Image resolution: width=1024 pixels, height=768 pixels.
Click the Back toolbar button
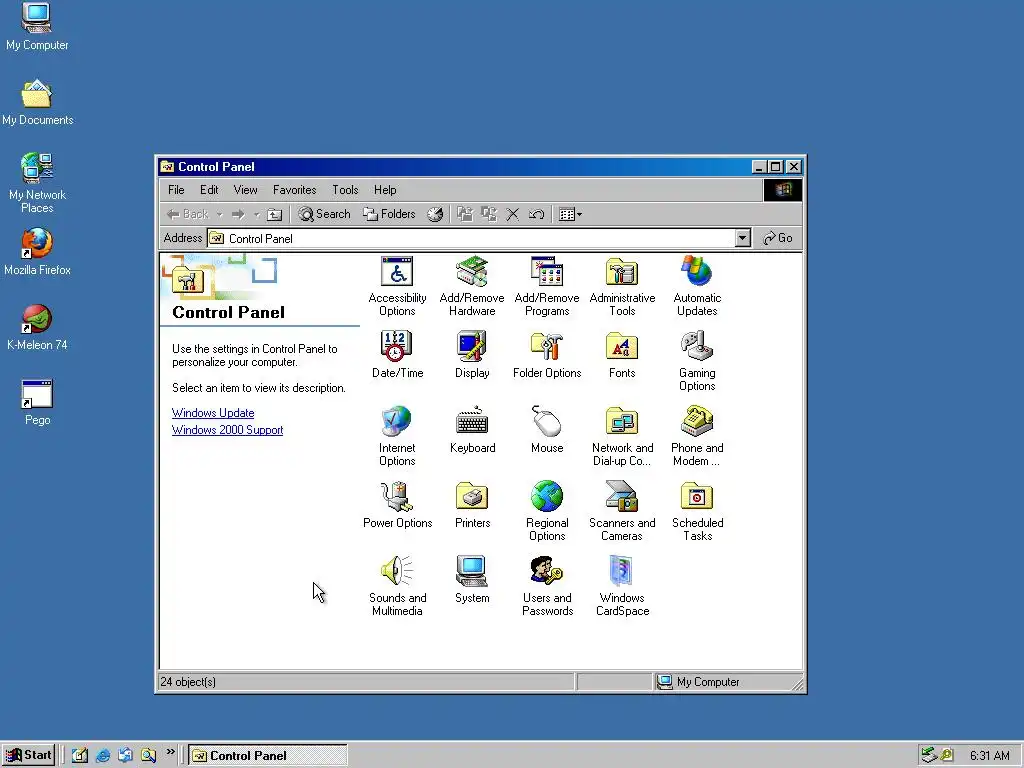click(188, 214)
